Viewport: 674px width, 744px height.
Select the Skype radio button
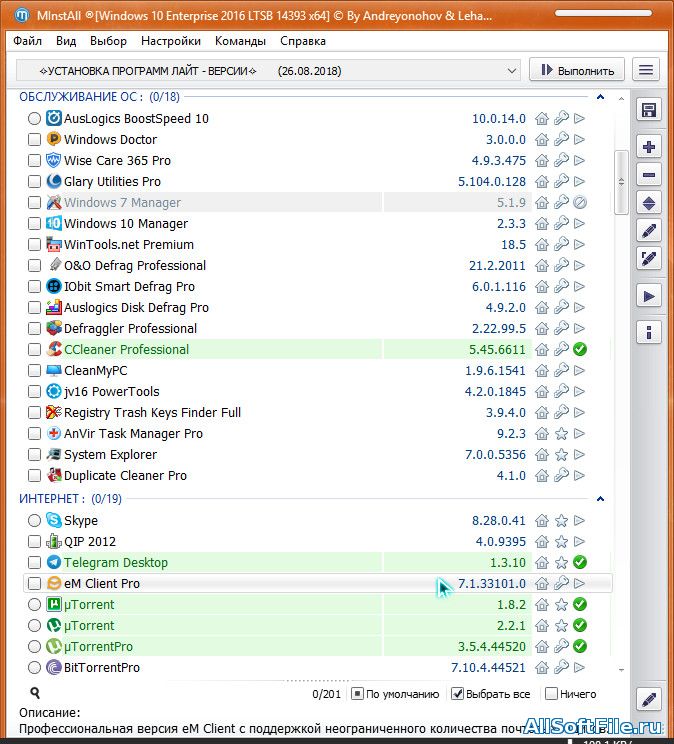pyautogui.click(x=34, y=521)
